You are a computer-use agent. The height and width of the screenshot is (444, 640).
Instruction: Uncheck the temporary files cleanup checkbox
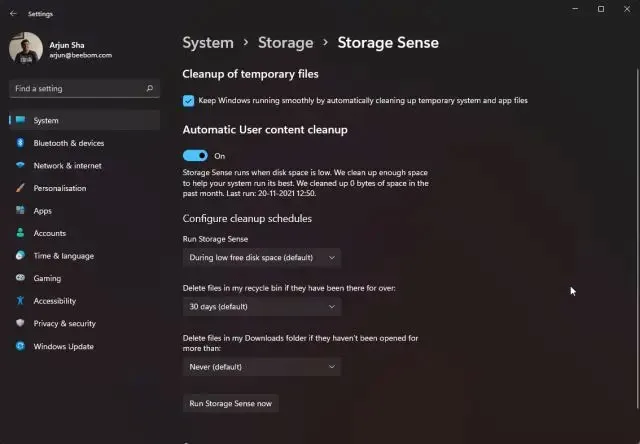(189, 100)
